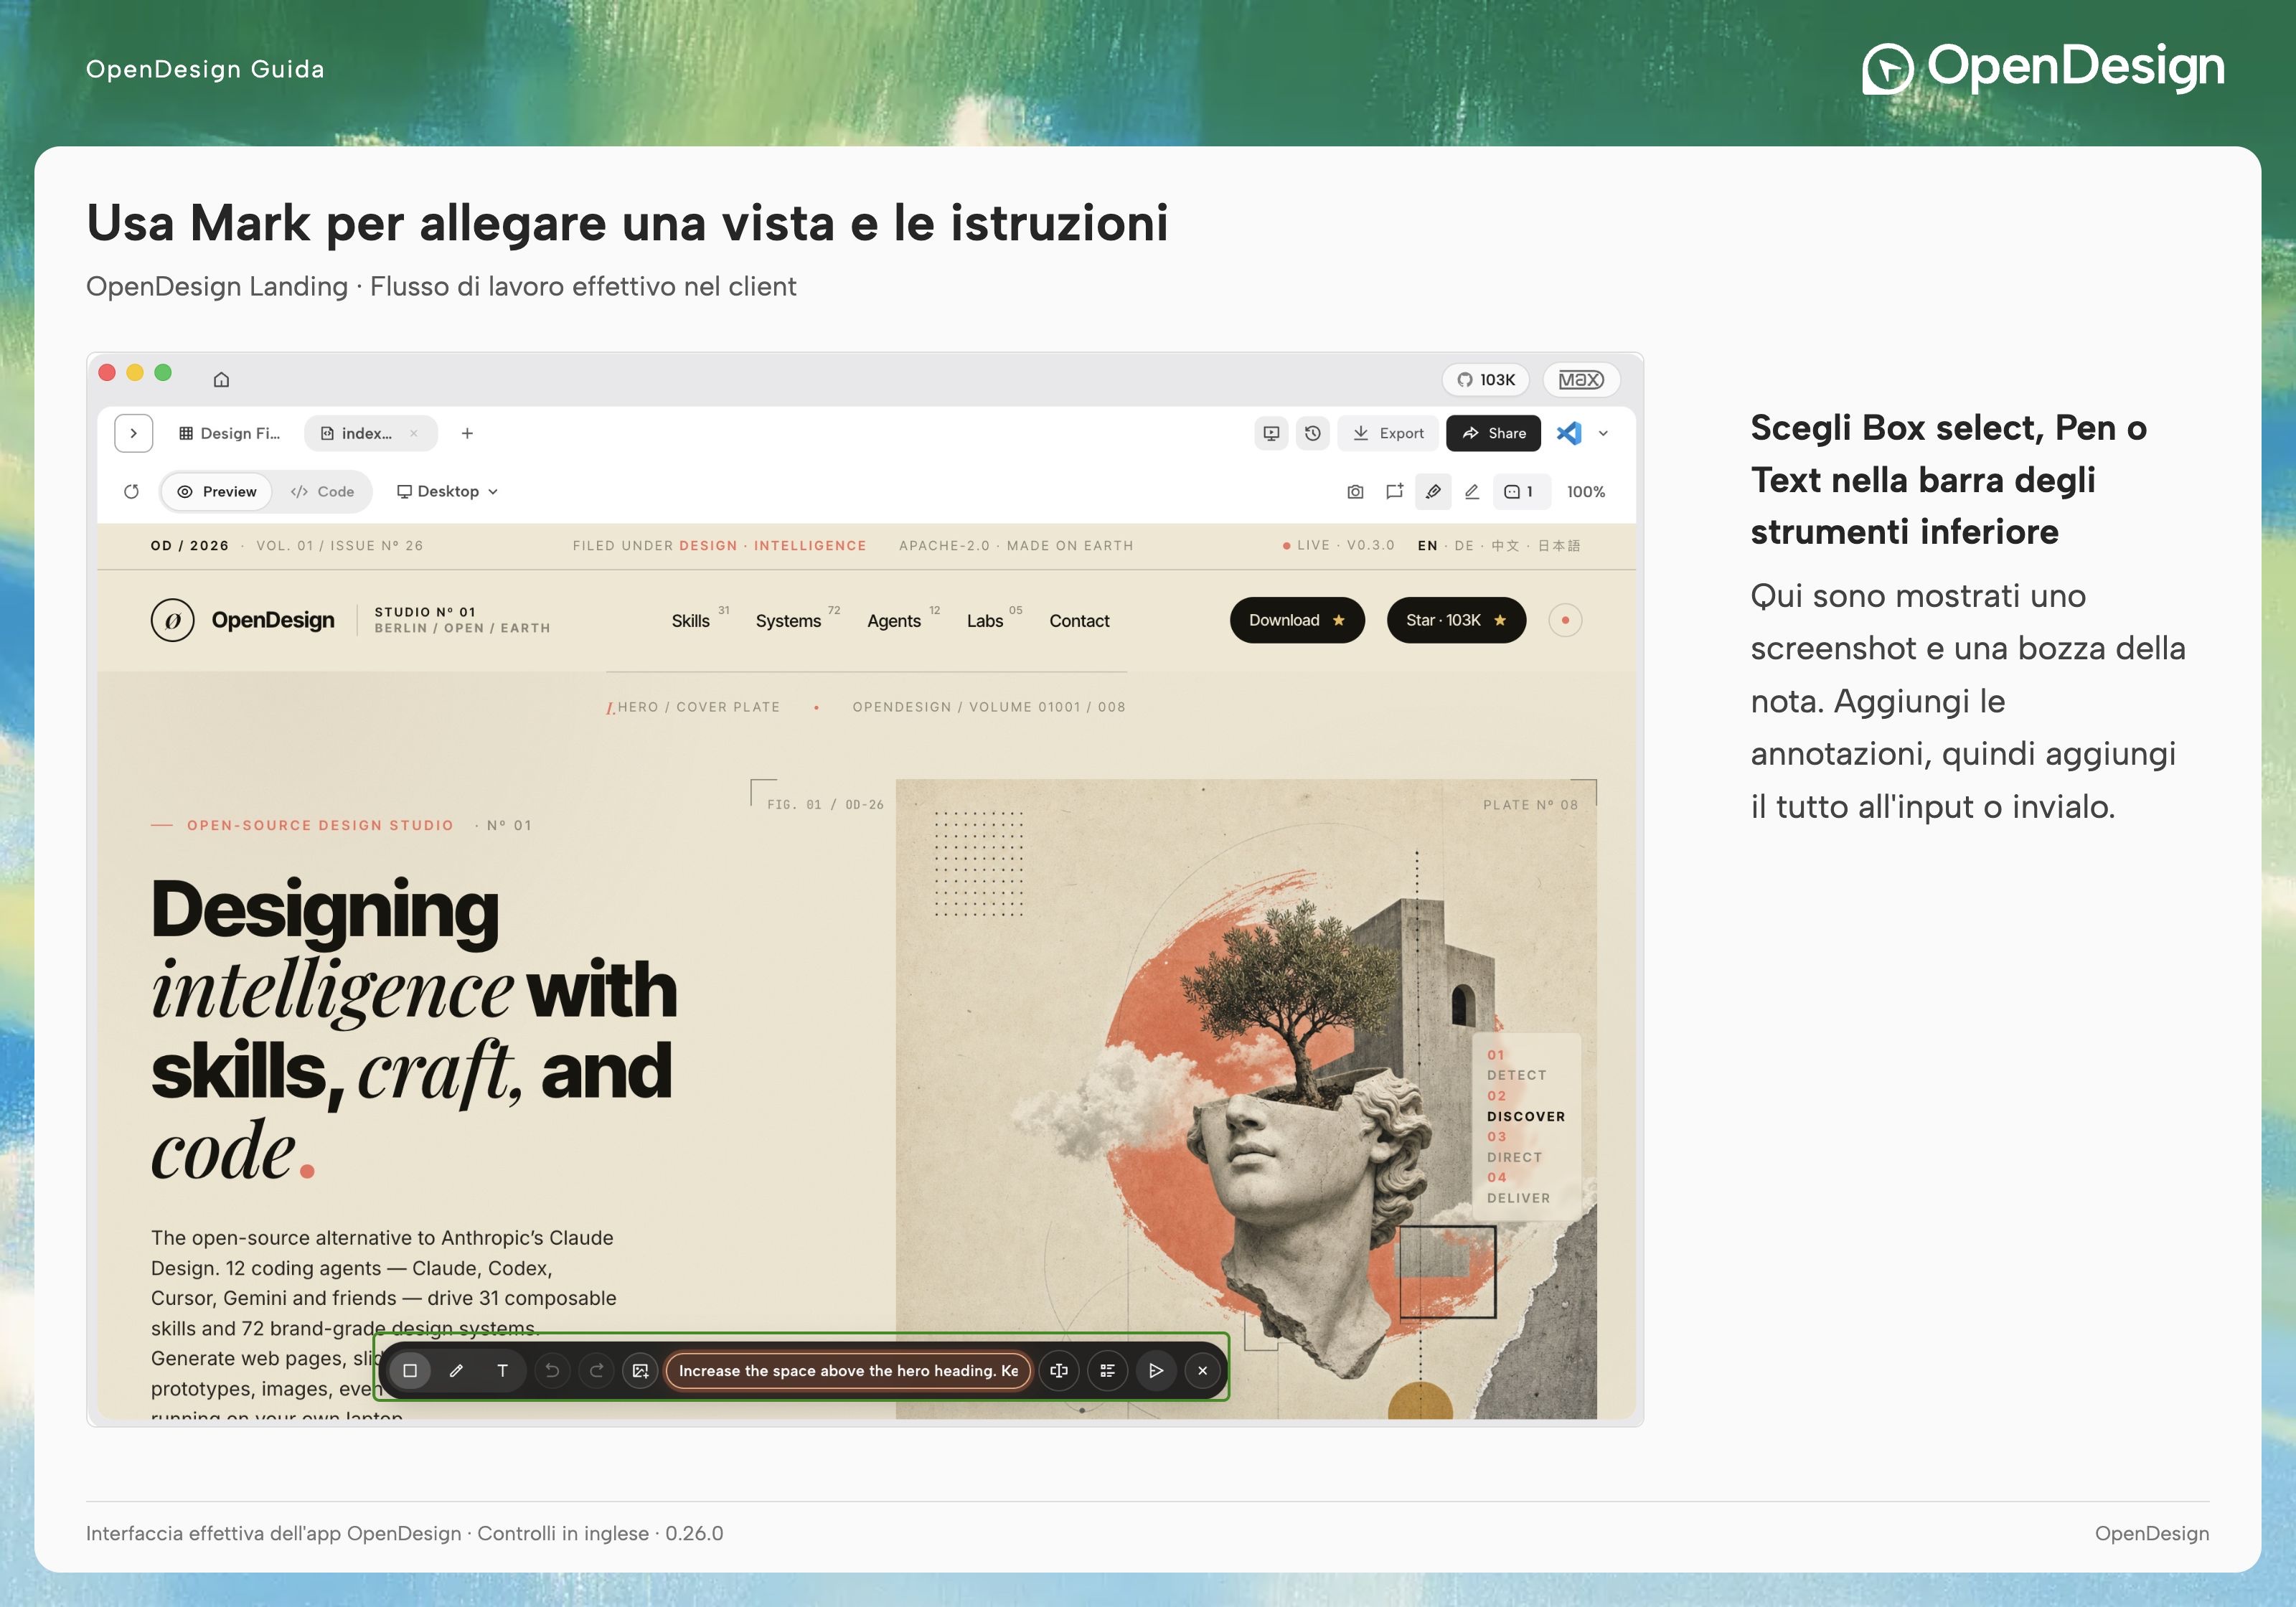Select the Pen tool in annotation bar
The height and width of the screenshot is (1607, 2296).
(x=456, y=1370)
